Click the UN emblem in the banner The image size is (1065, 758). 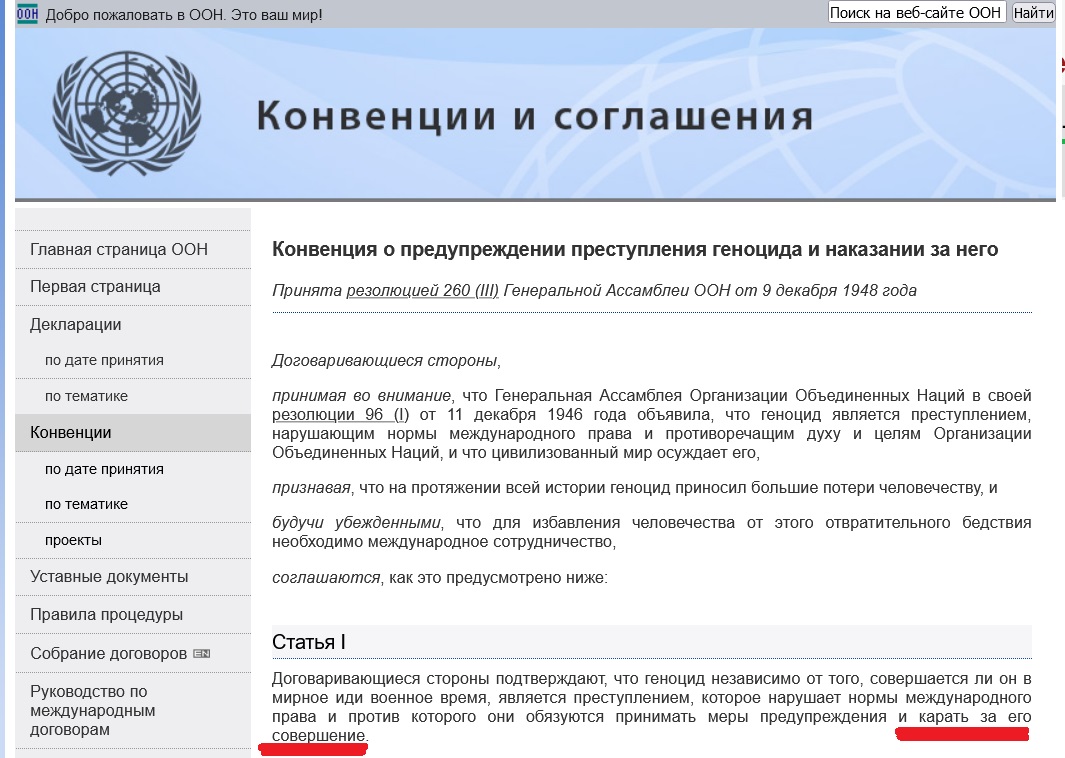pos(127,113)
